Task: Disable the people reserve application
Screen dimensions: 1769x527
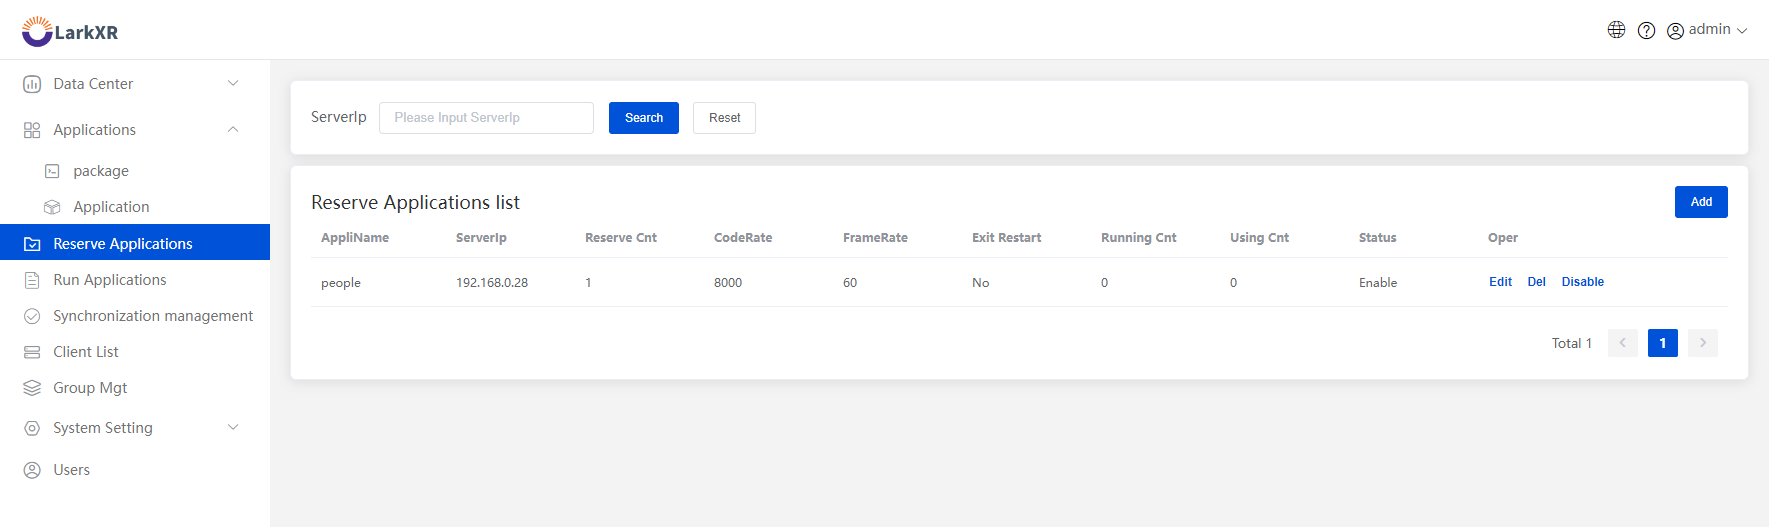Action: tap(1582, 282)
